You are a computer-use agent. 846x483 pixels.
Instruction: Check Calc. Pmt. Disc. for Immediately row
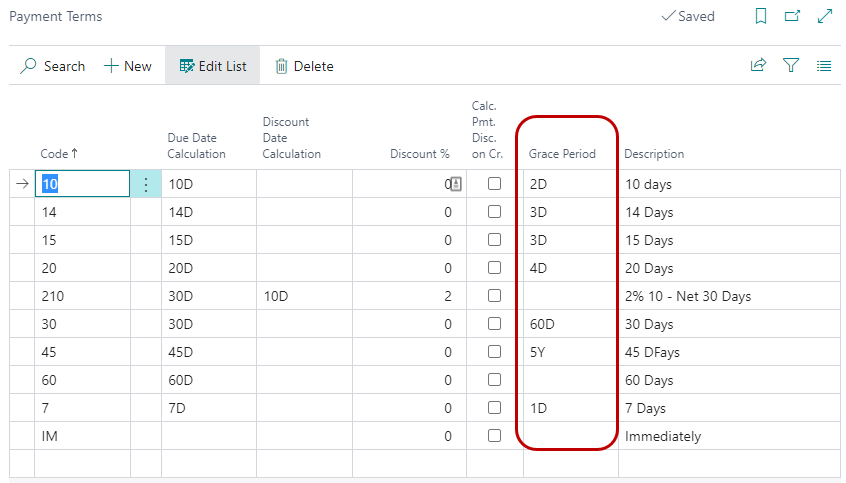pos(494,436)
